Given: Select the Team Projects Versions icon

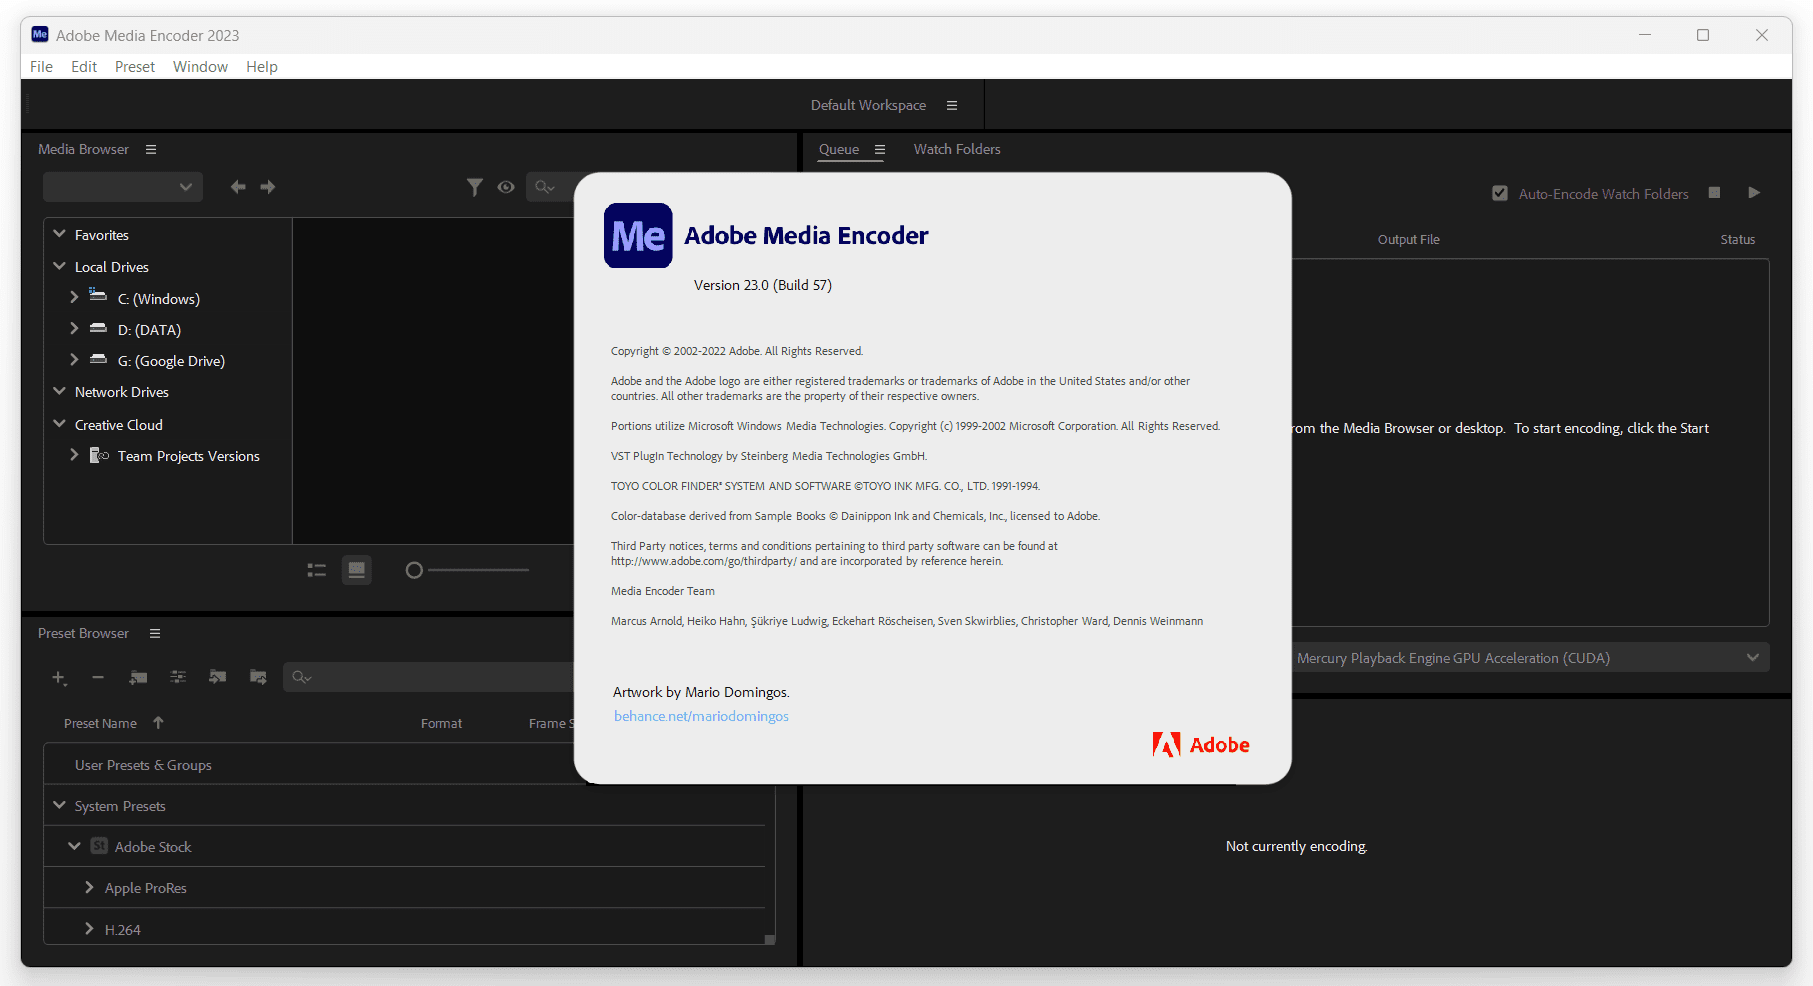Looking at the screenshot, I should [x=99, y=455].
